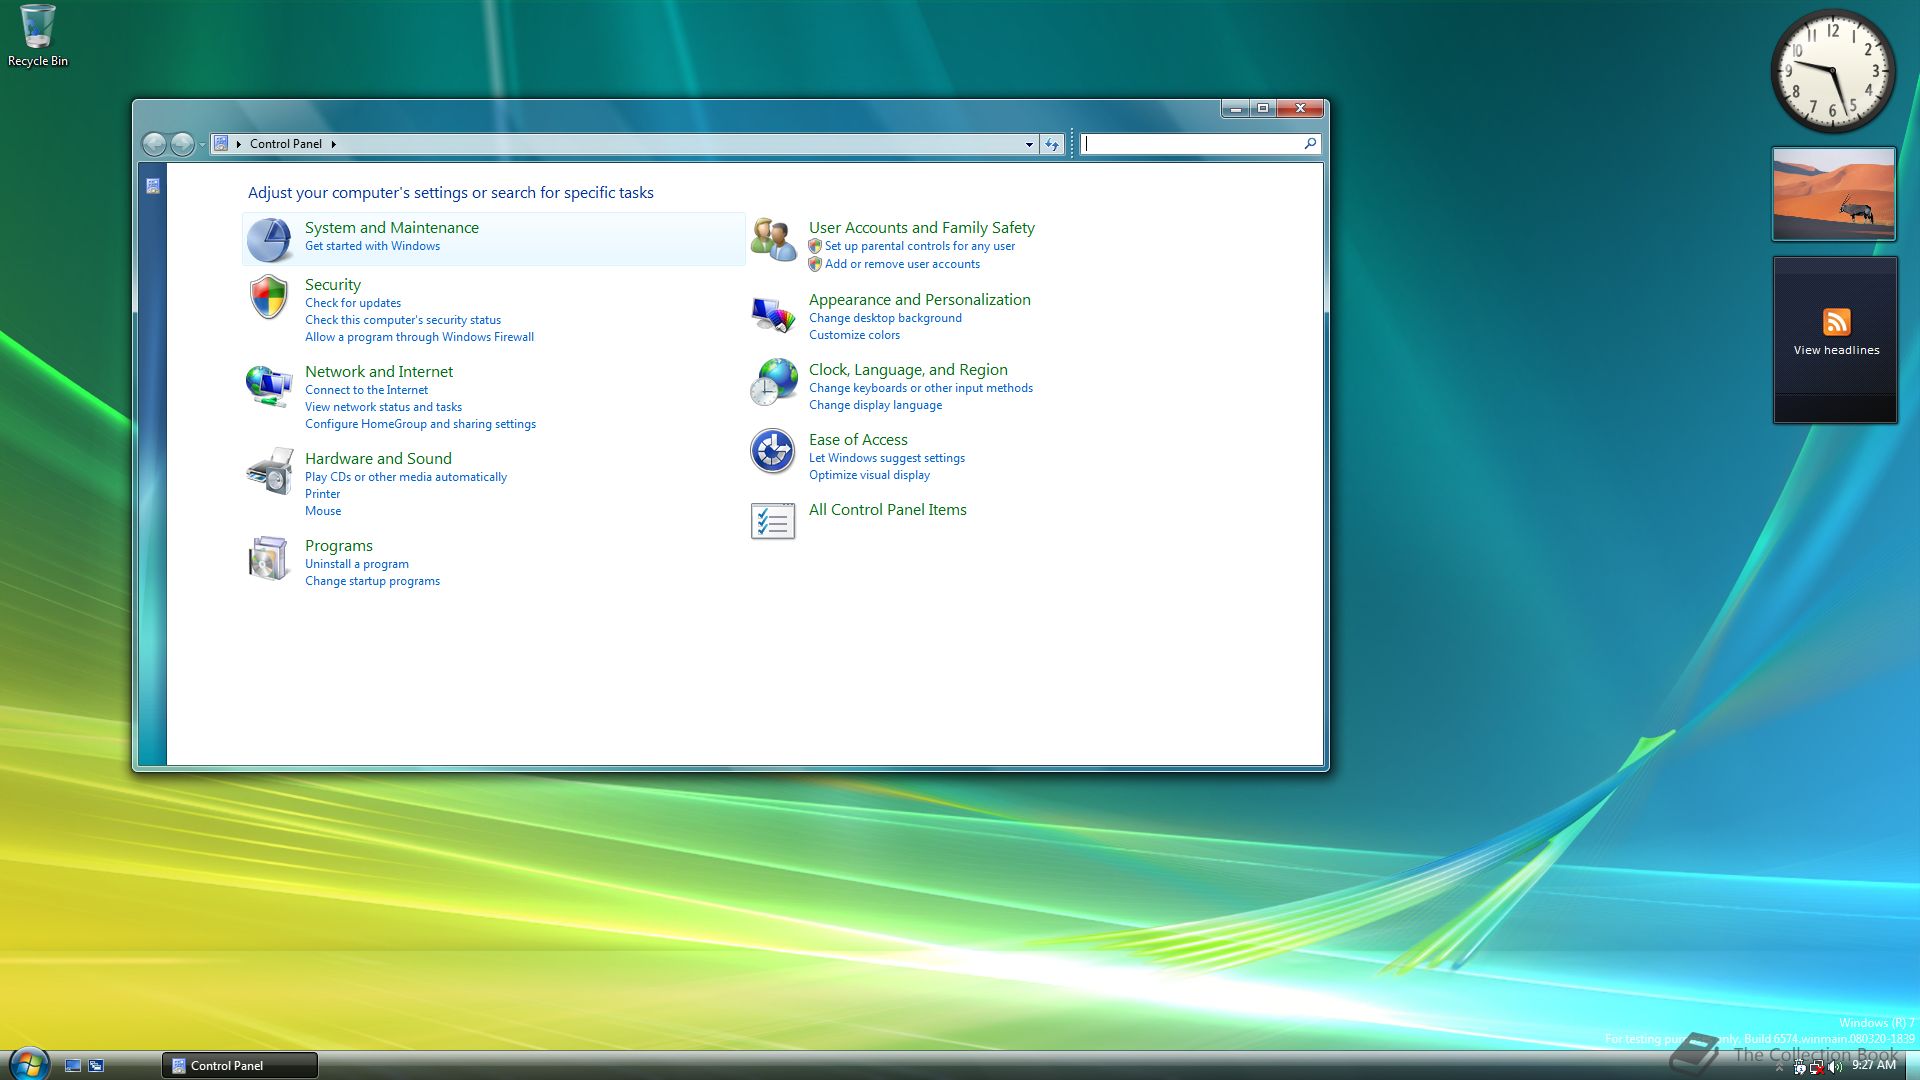
Task: Click Configure HomeGroup and sharing settings
Action: pyautogui.click(x=420, y=424)
